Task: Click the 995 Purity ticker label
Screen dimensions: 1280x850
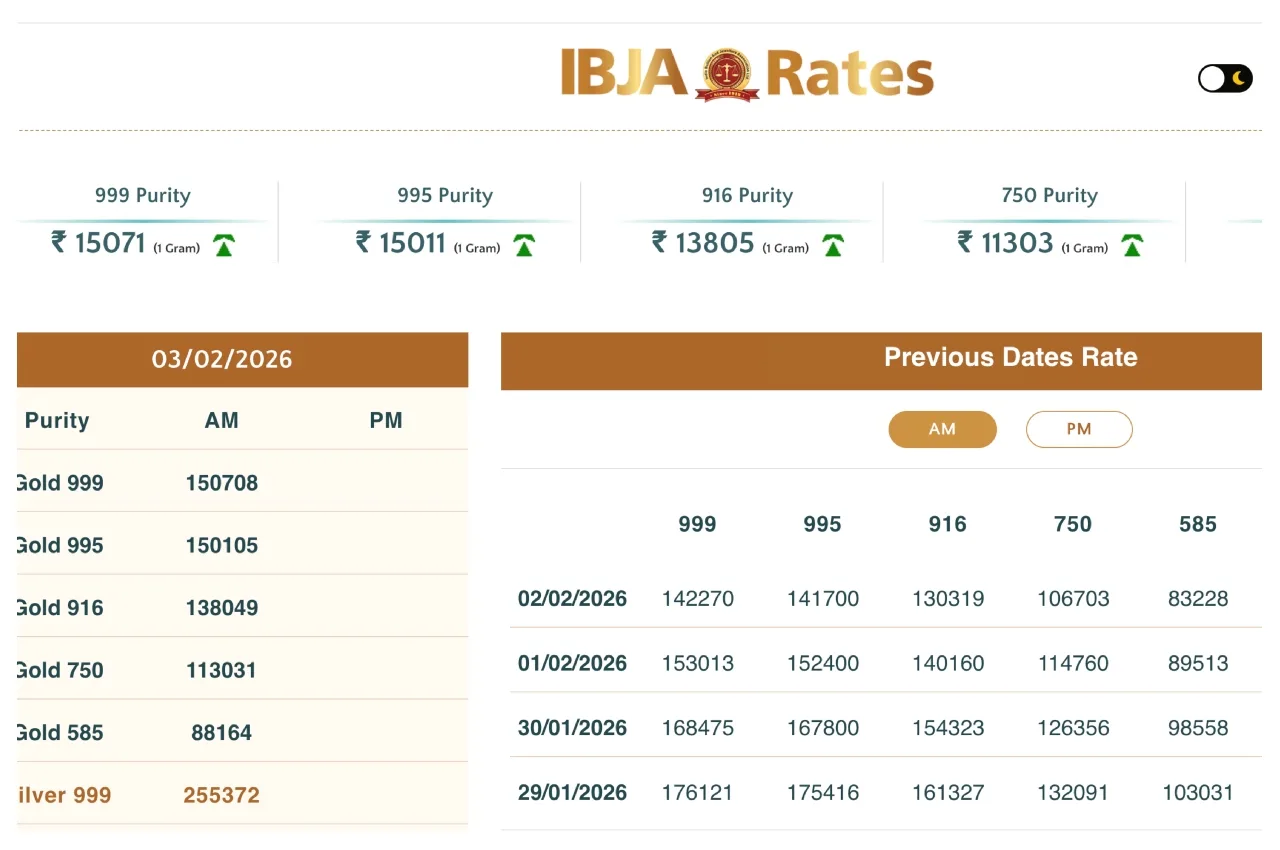Action: pos(445,196)
